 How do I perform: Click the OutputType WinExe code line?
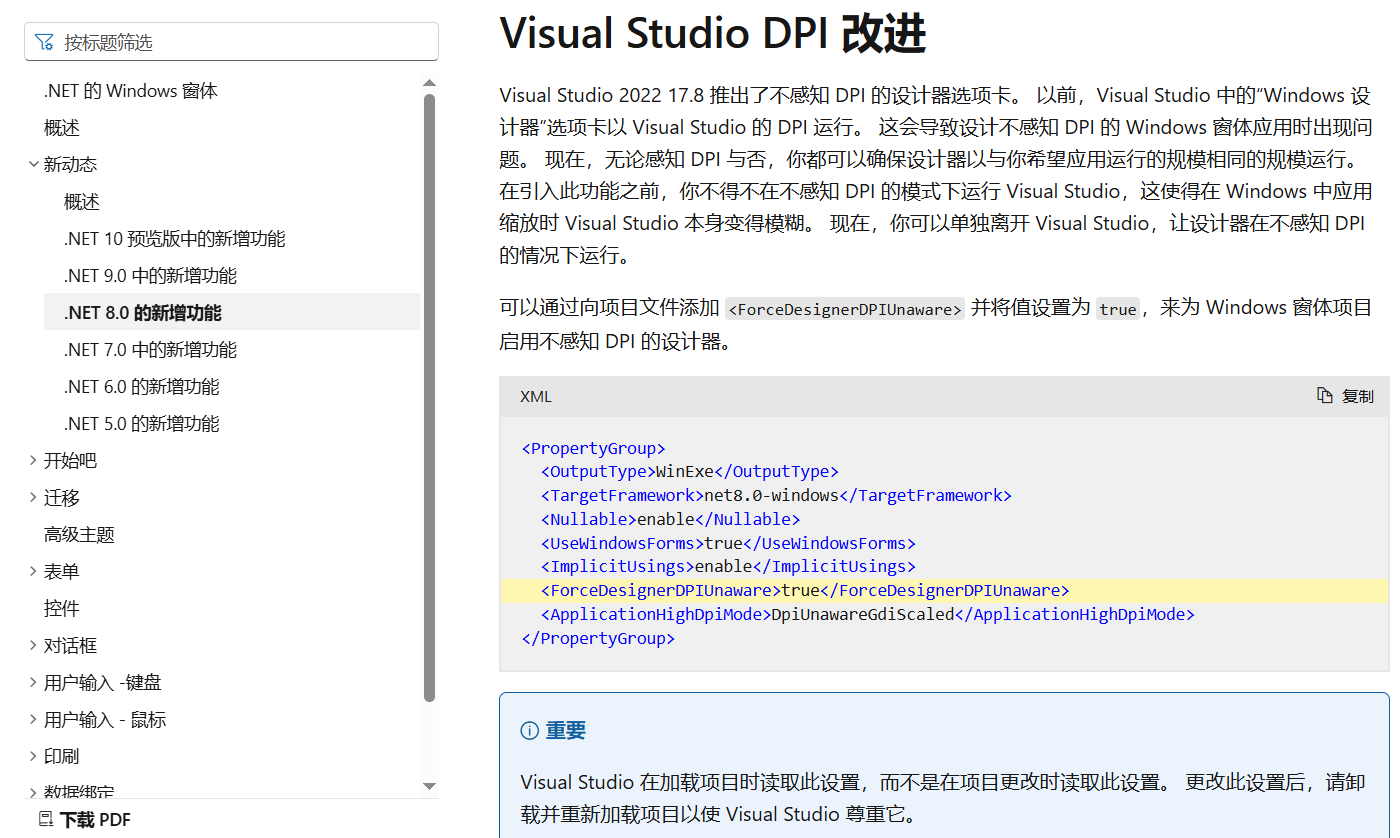690,472
